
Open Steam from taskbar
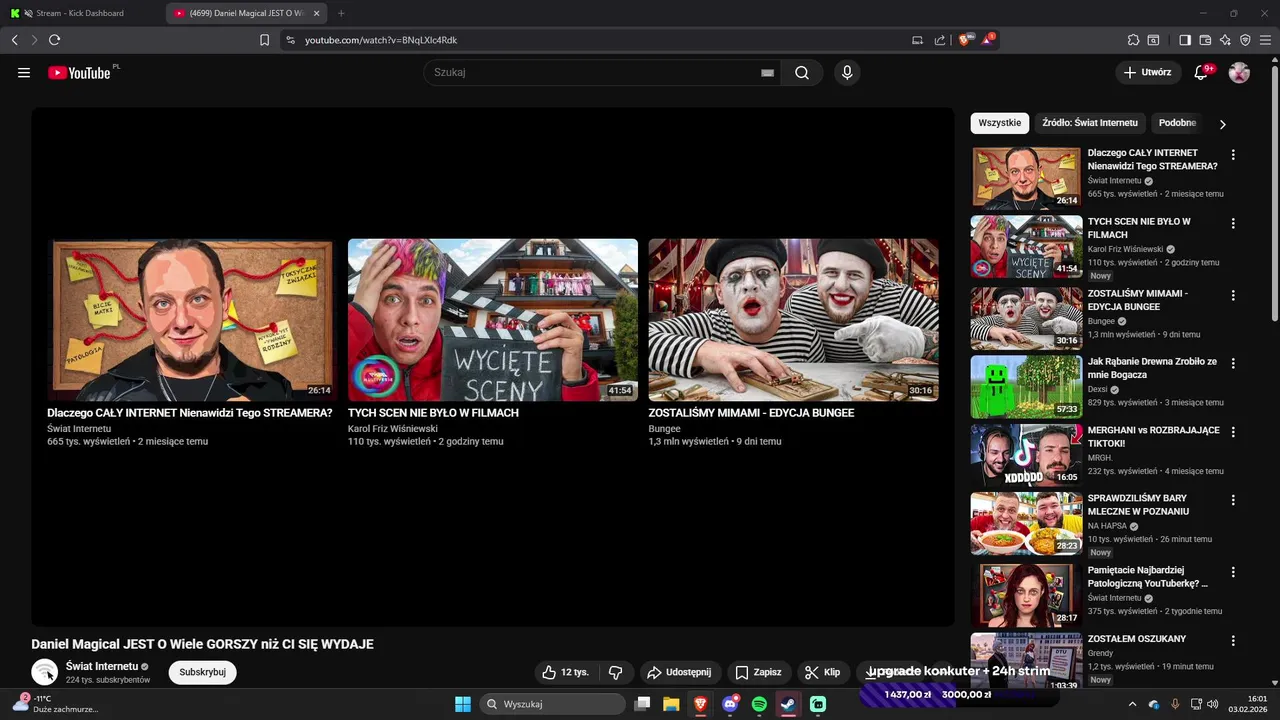tap(789, 704)
